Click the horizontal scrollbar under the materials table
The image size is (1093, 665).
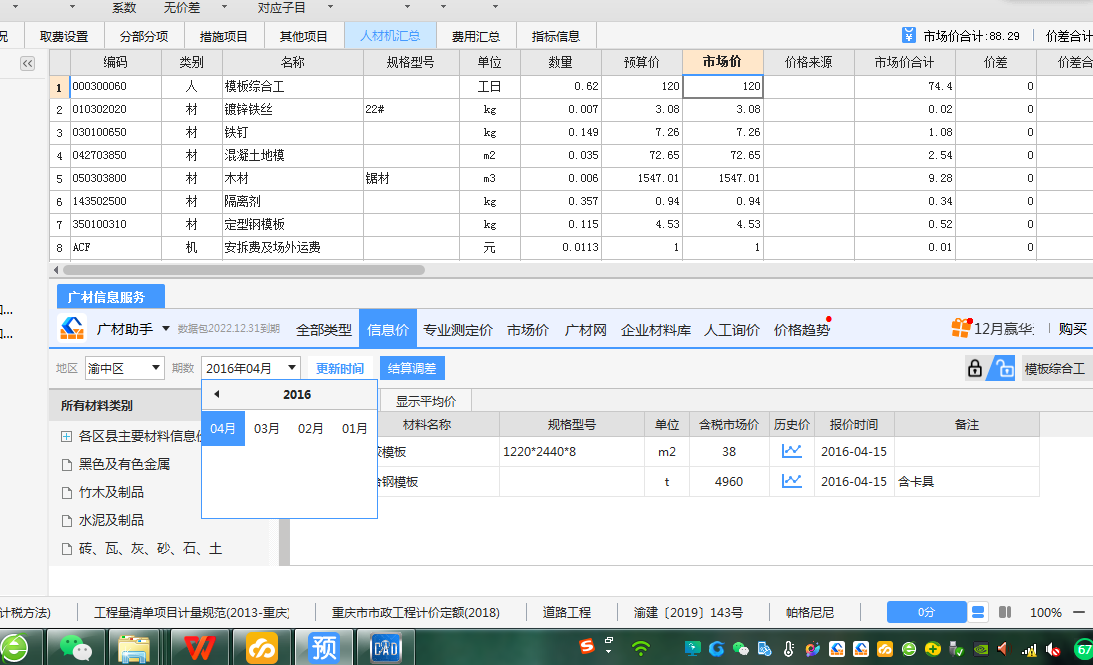coord(244,270)
